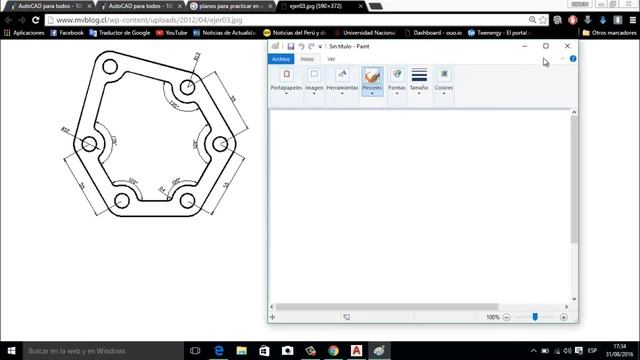Click the Paint zoom slider handle

535,317
